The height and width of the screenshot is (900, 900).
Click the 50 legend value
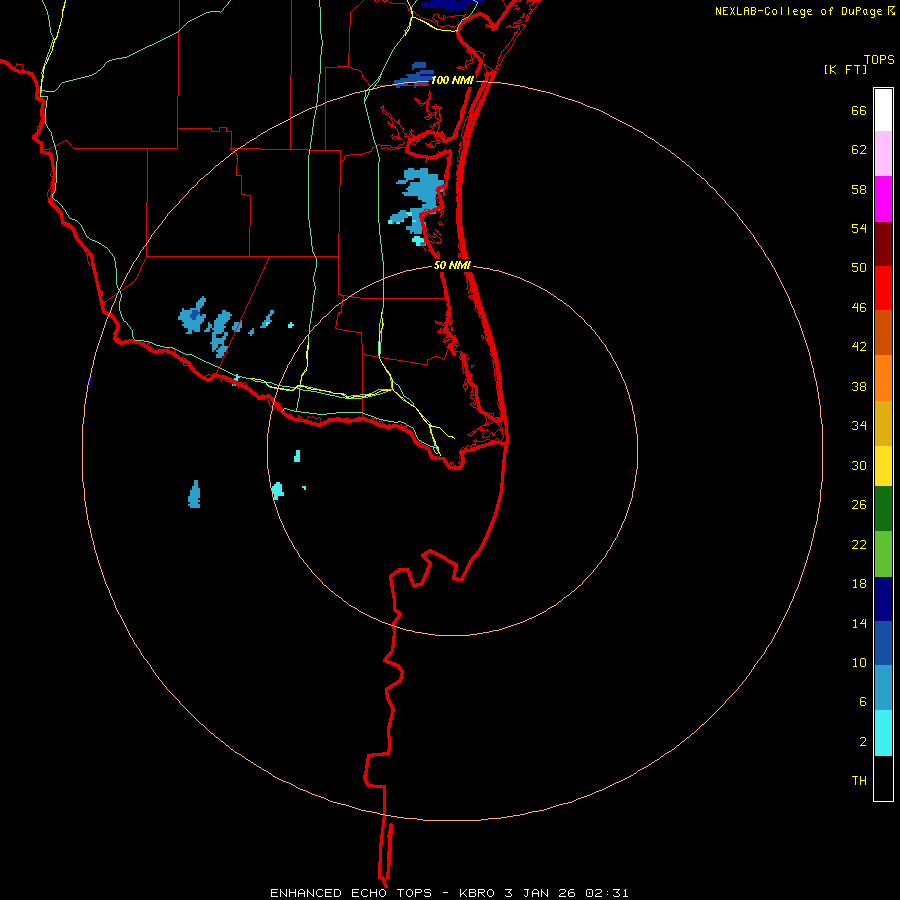859,268
